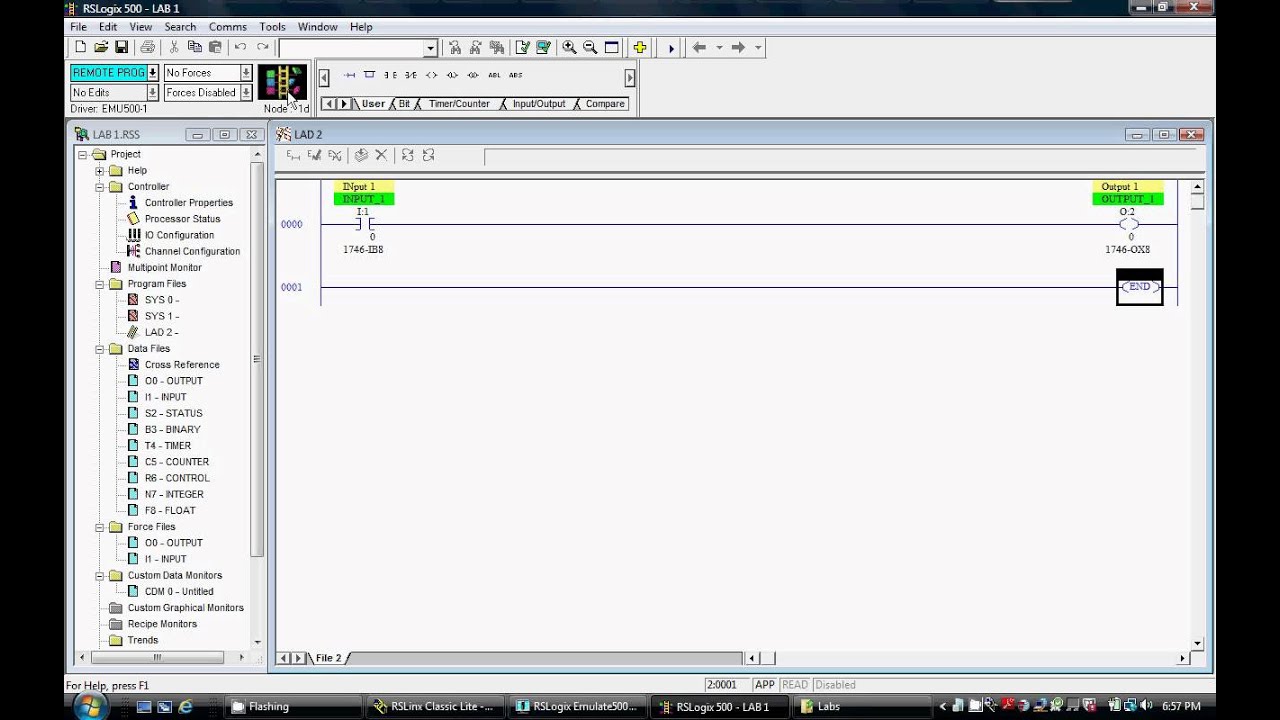
Task: Open the Forces Disabled dropdown
Action: point(246,93)
